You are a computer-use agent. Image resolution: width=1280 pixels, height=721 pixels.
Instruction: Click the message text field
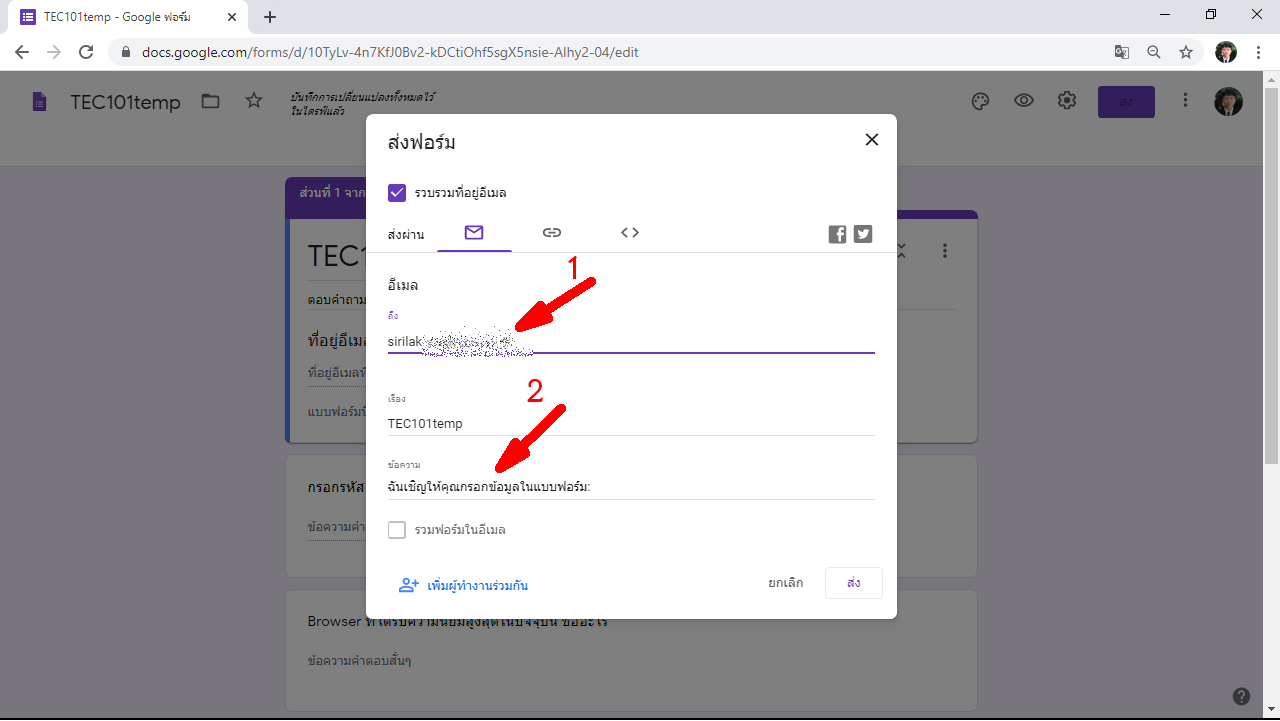click(x=630, y=488)
